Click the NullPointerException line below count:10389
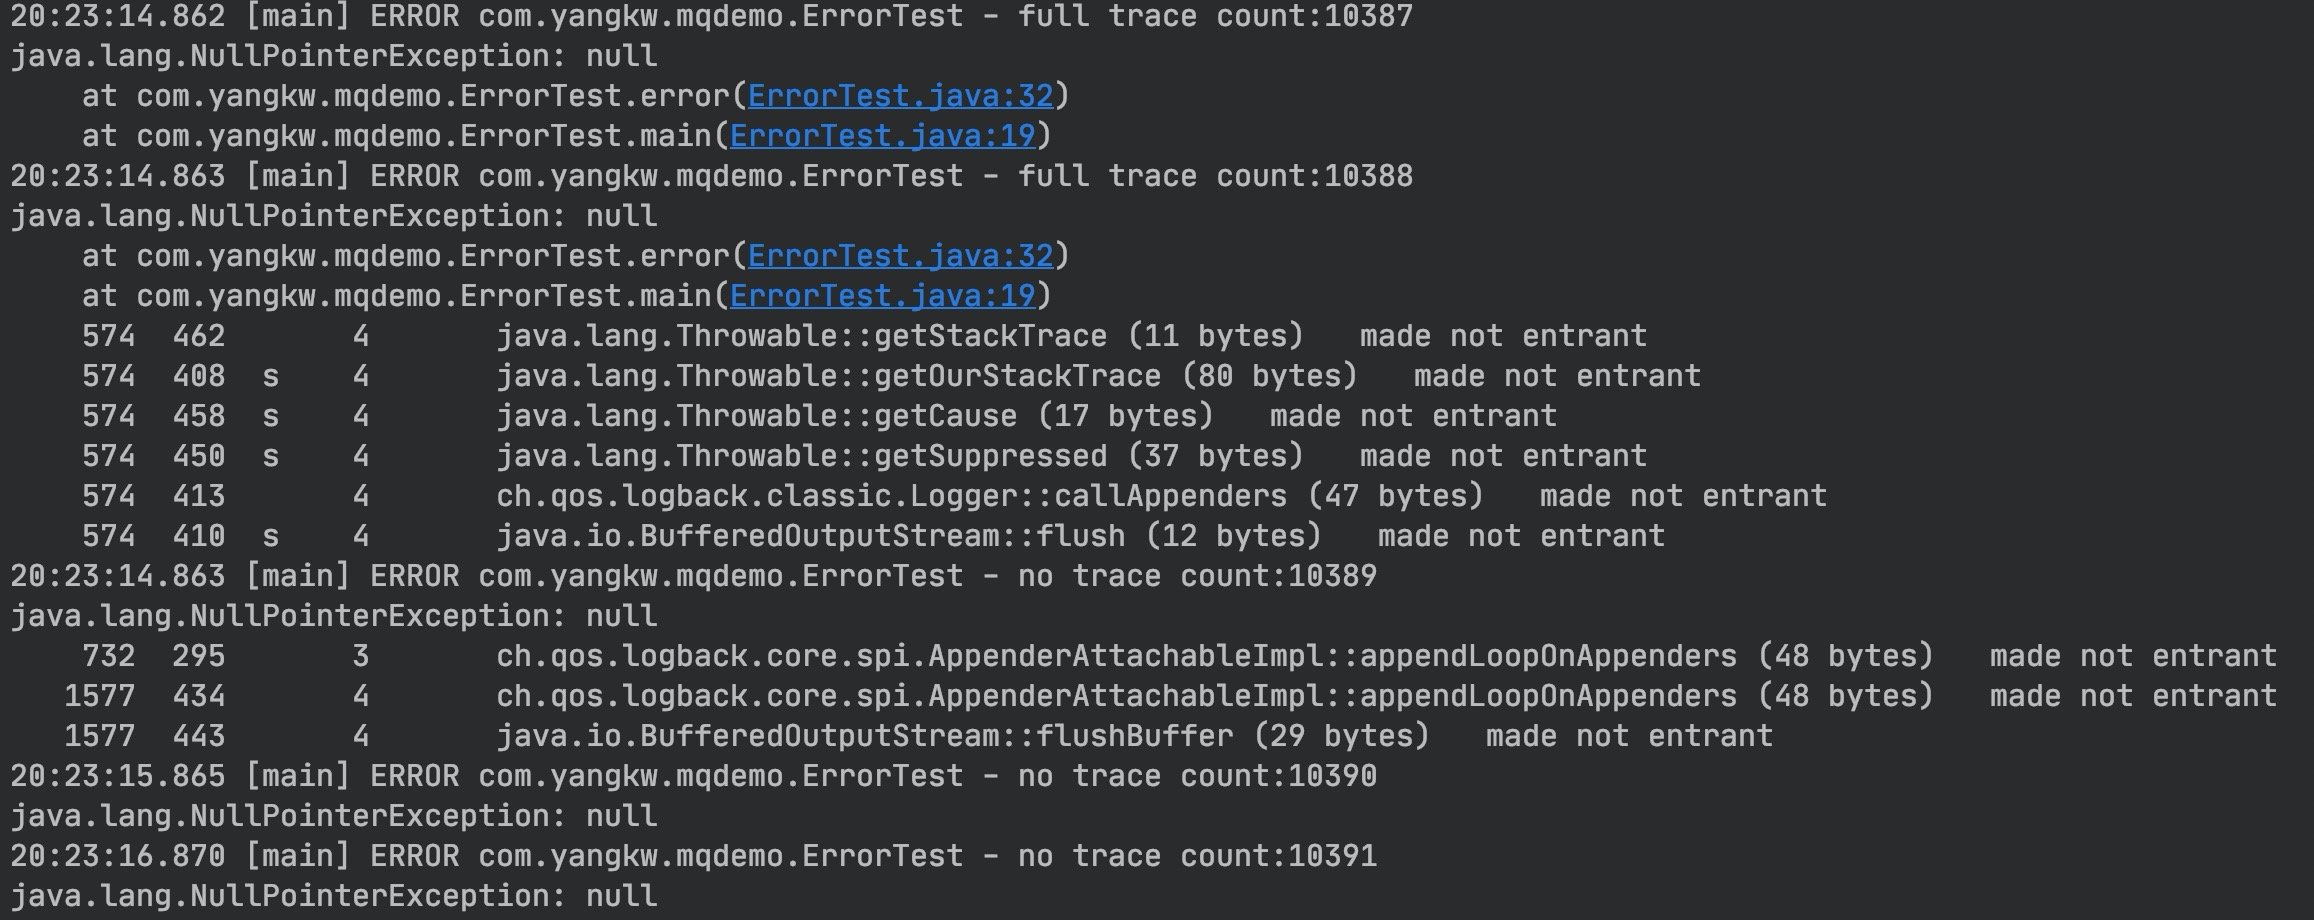The image size is (2314, 920). (334, 616)
